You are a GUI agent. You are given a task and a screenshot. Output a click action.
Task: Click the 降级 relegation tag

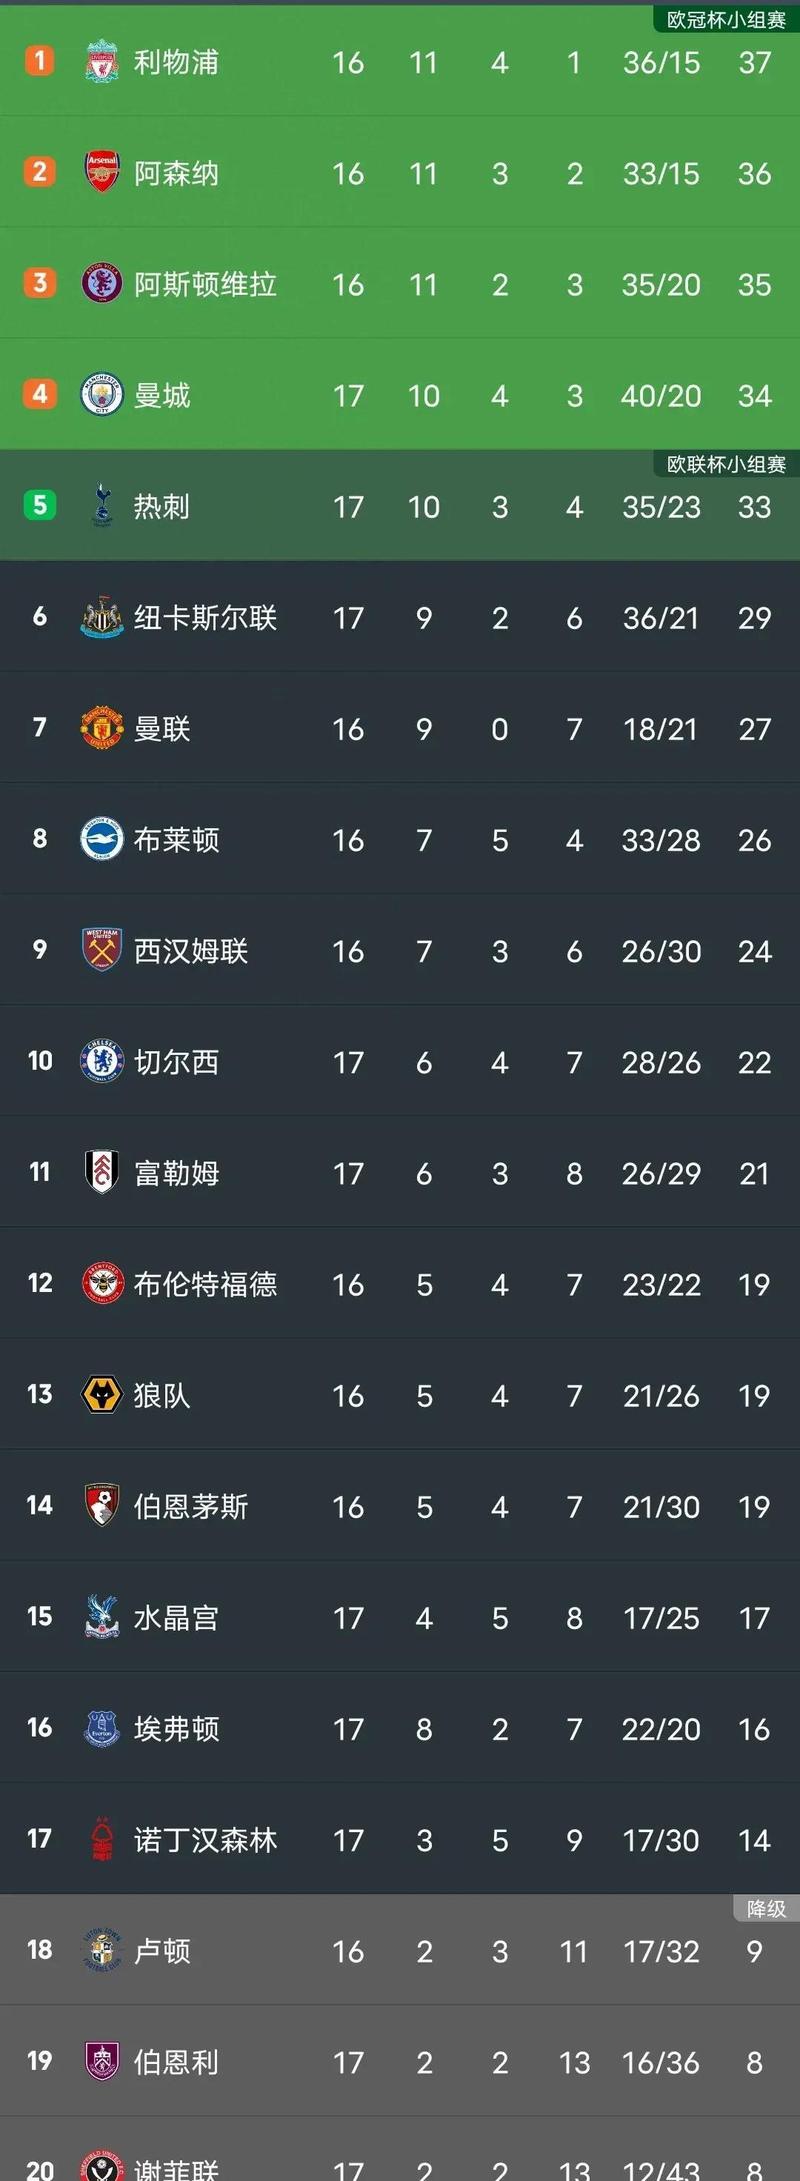pos(766,1908)
